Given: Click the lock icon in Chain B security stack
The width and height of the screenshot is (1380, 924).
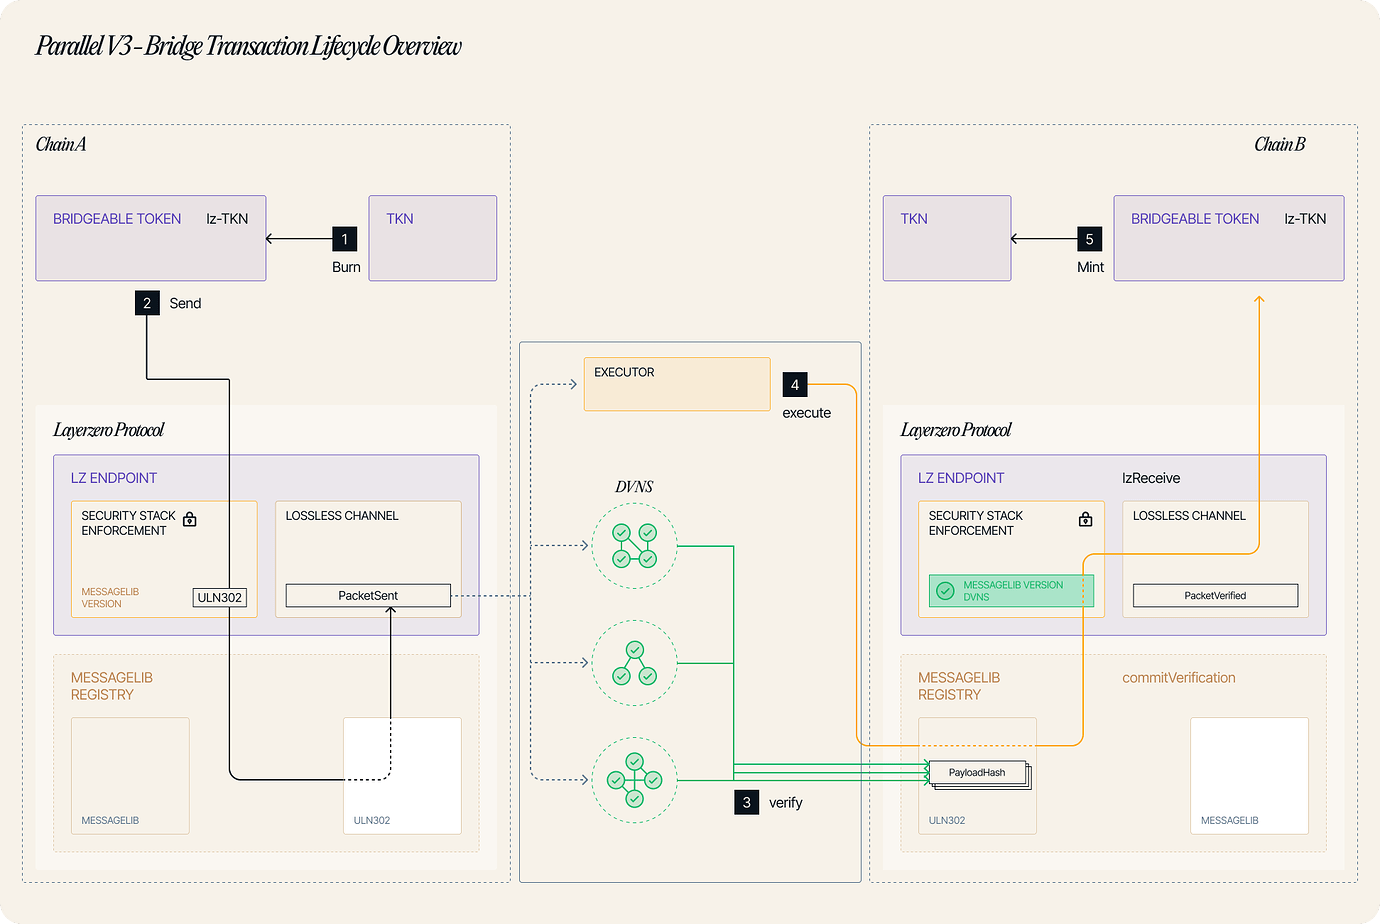Looking at the screenshot, I should point(1085,519).
